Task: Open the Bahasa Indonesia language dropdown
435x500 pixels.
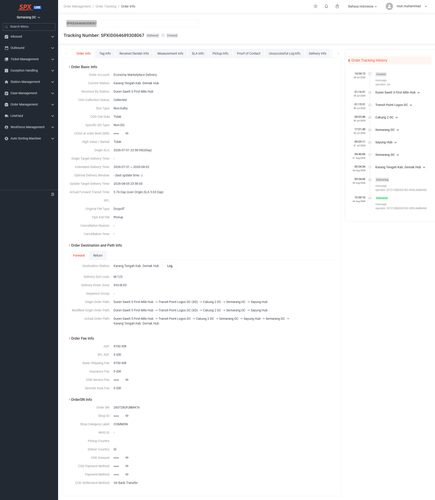Action: (362, 6)
